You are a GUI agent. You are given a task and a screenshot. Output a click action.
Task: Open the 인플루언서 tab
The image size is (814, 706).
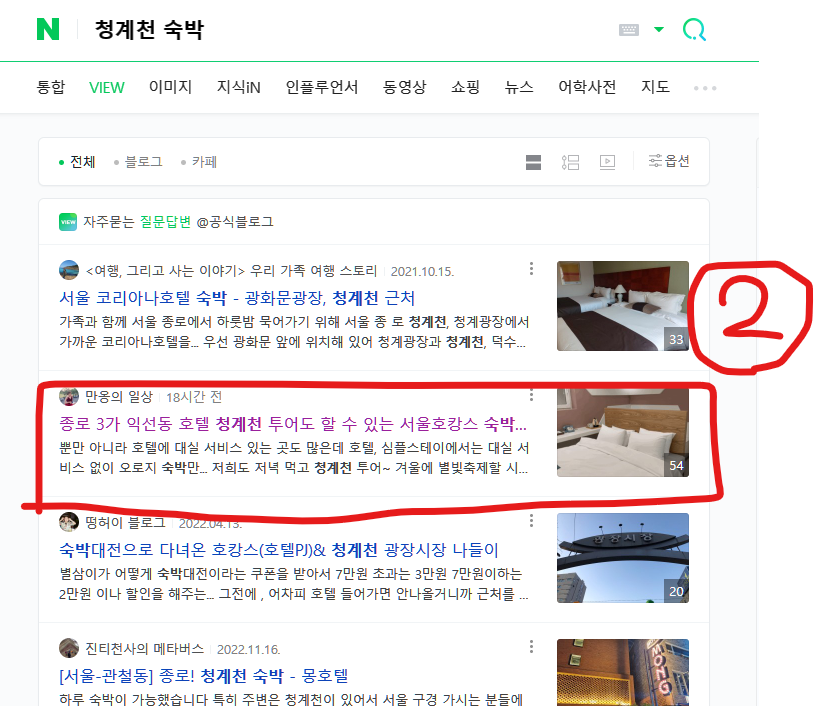[322, 87]
